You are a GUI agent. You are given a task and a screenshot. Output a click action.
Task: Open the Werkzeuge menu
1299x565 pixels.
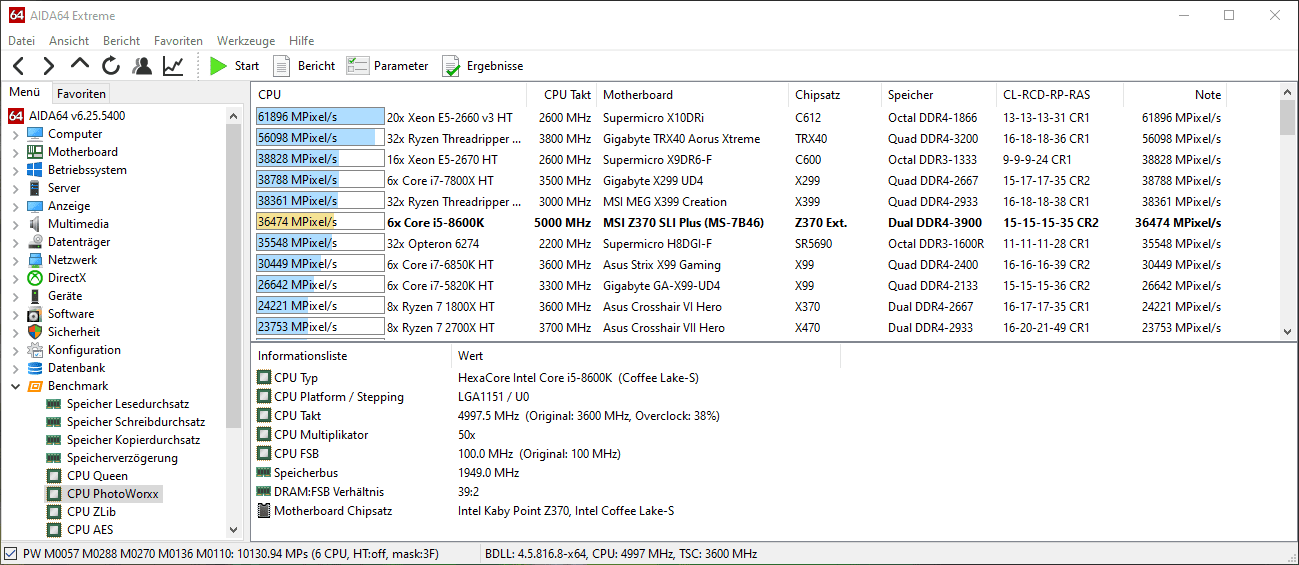[x=246, y=41]
